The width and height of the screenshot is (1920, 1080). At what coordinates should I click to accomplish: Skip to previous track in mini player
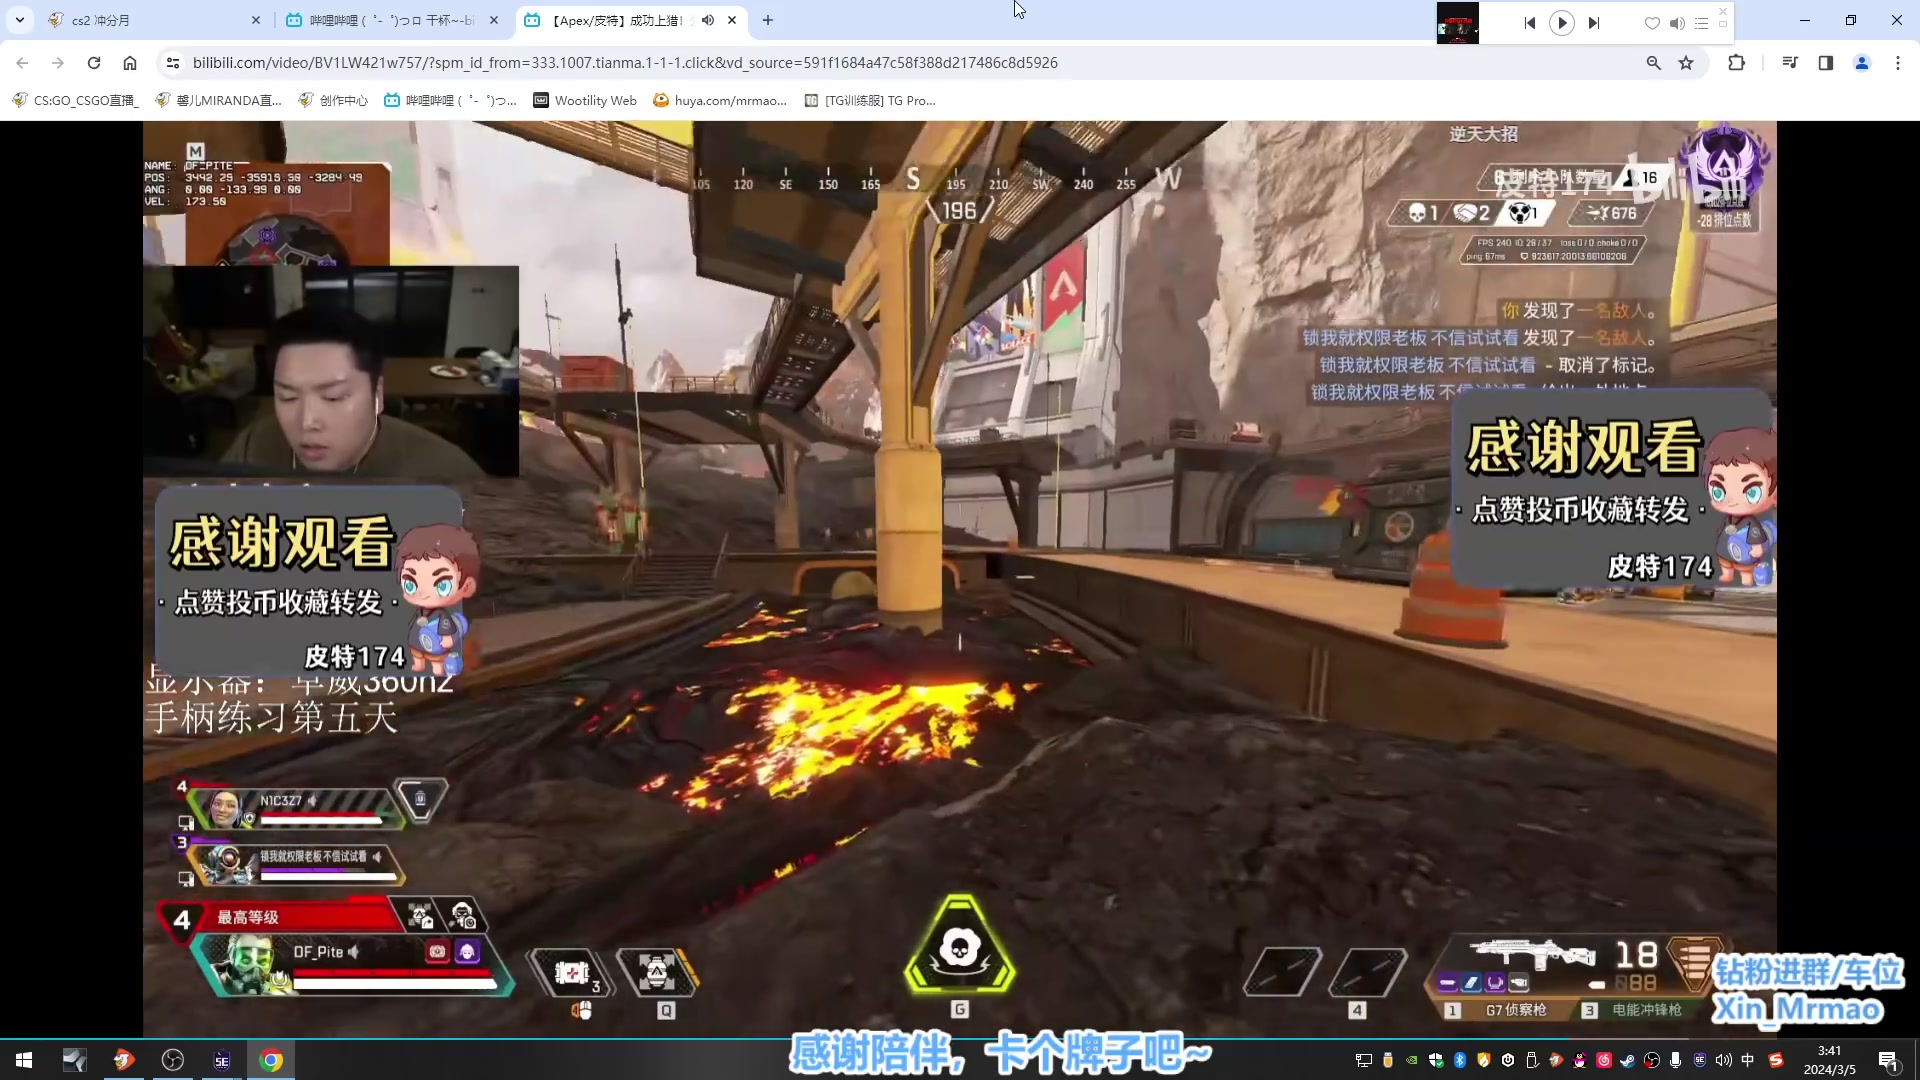coord(1529,23)
